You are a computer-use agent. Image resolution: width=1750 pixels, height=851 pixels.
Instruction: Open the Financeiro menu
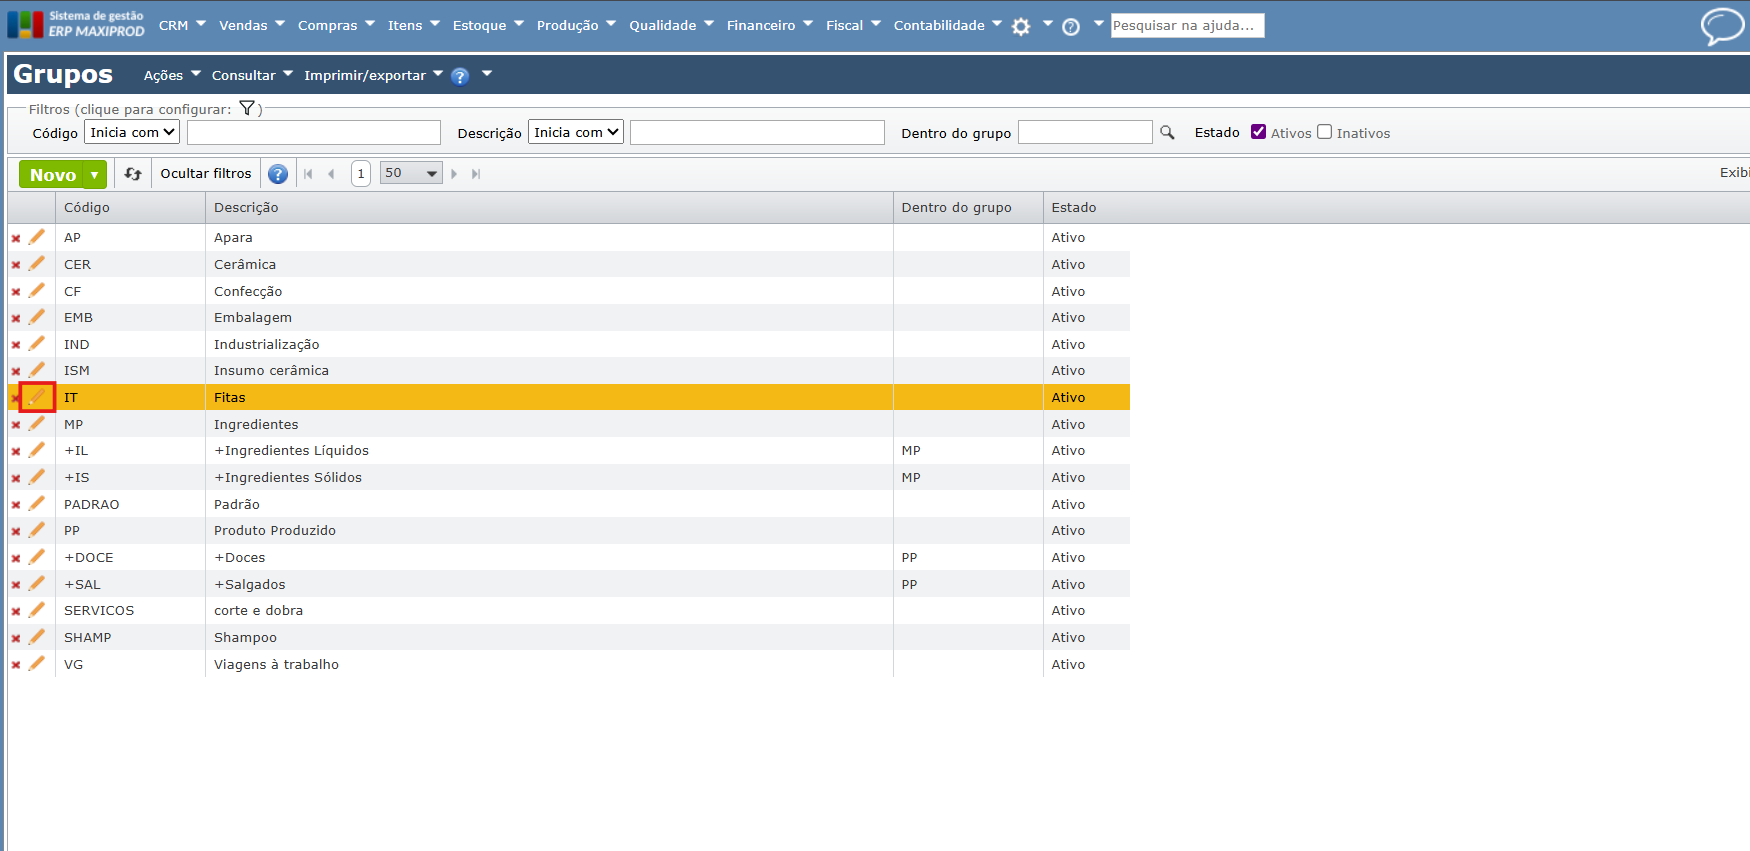769,25
